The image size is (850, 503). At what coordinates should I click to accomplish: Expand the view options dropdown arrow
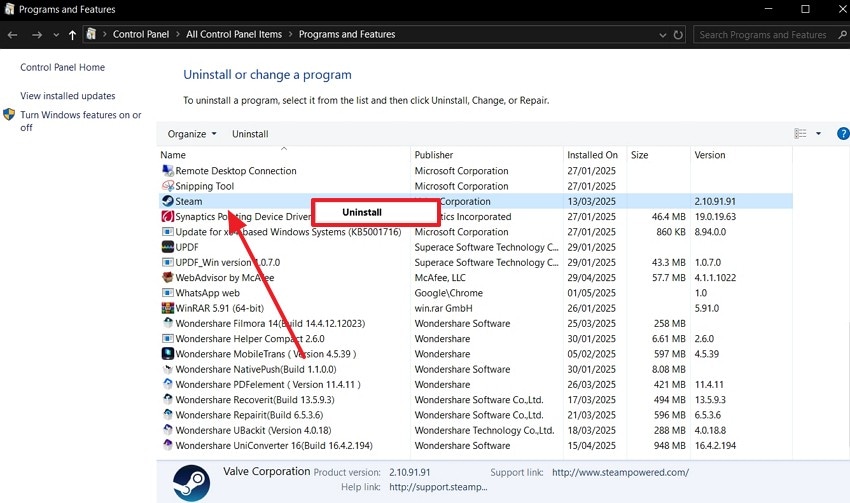coord(818,133)
